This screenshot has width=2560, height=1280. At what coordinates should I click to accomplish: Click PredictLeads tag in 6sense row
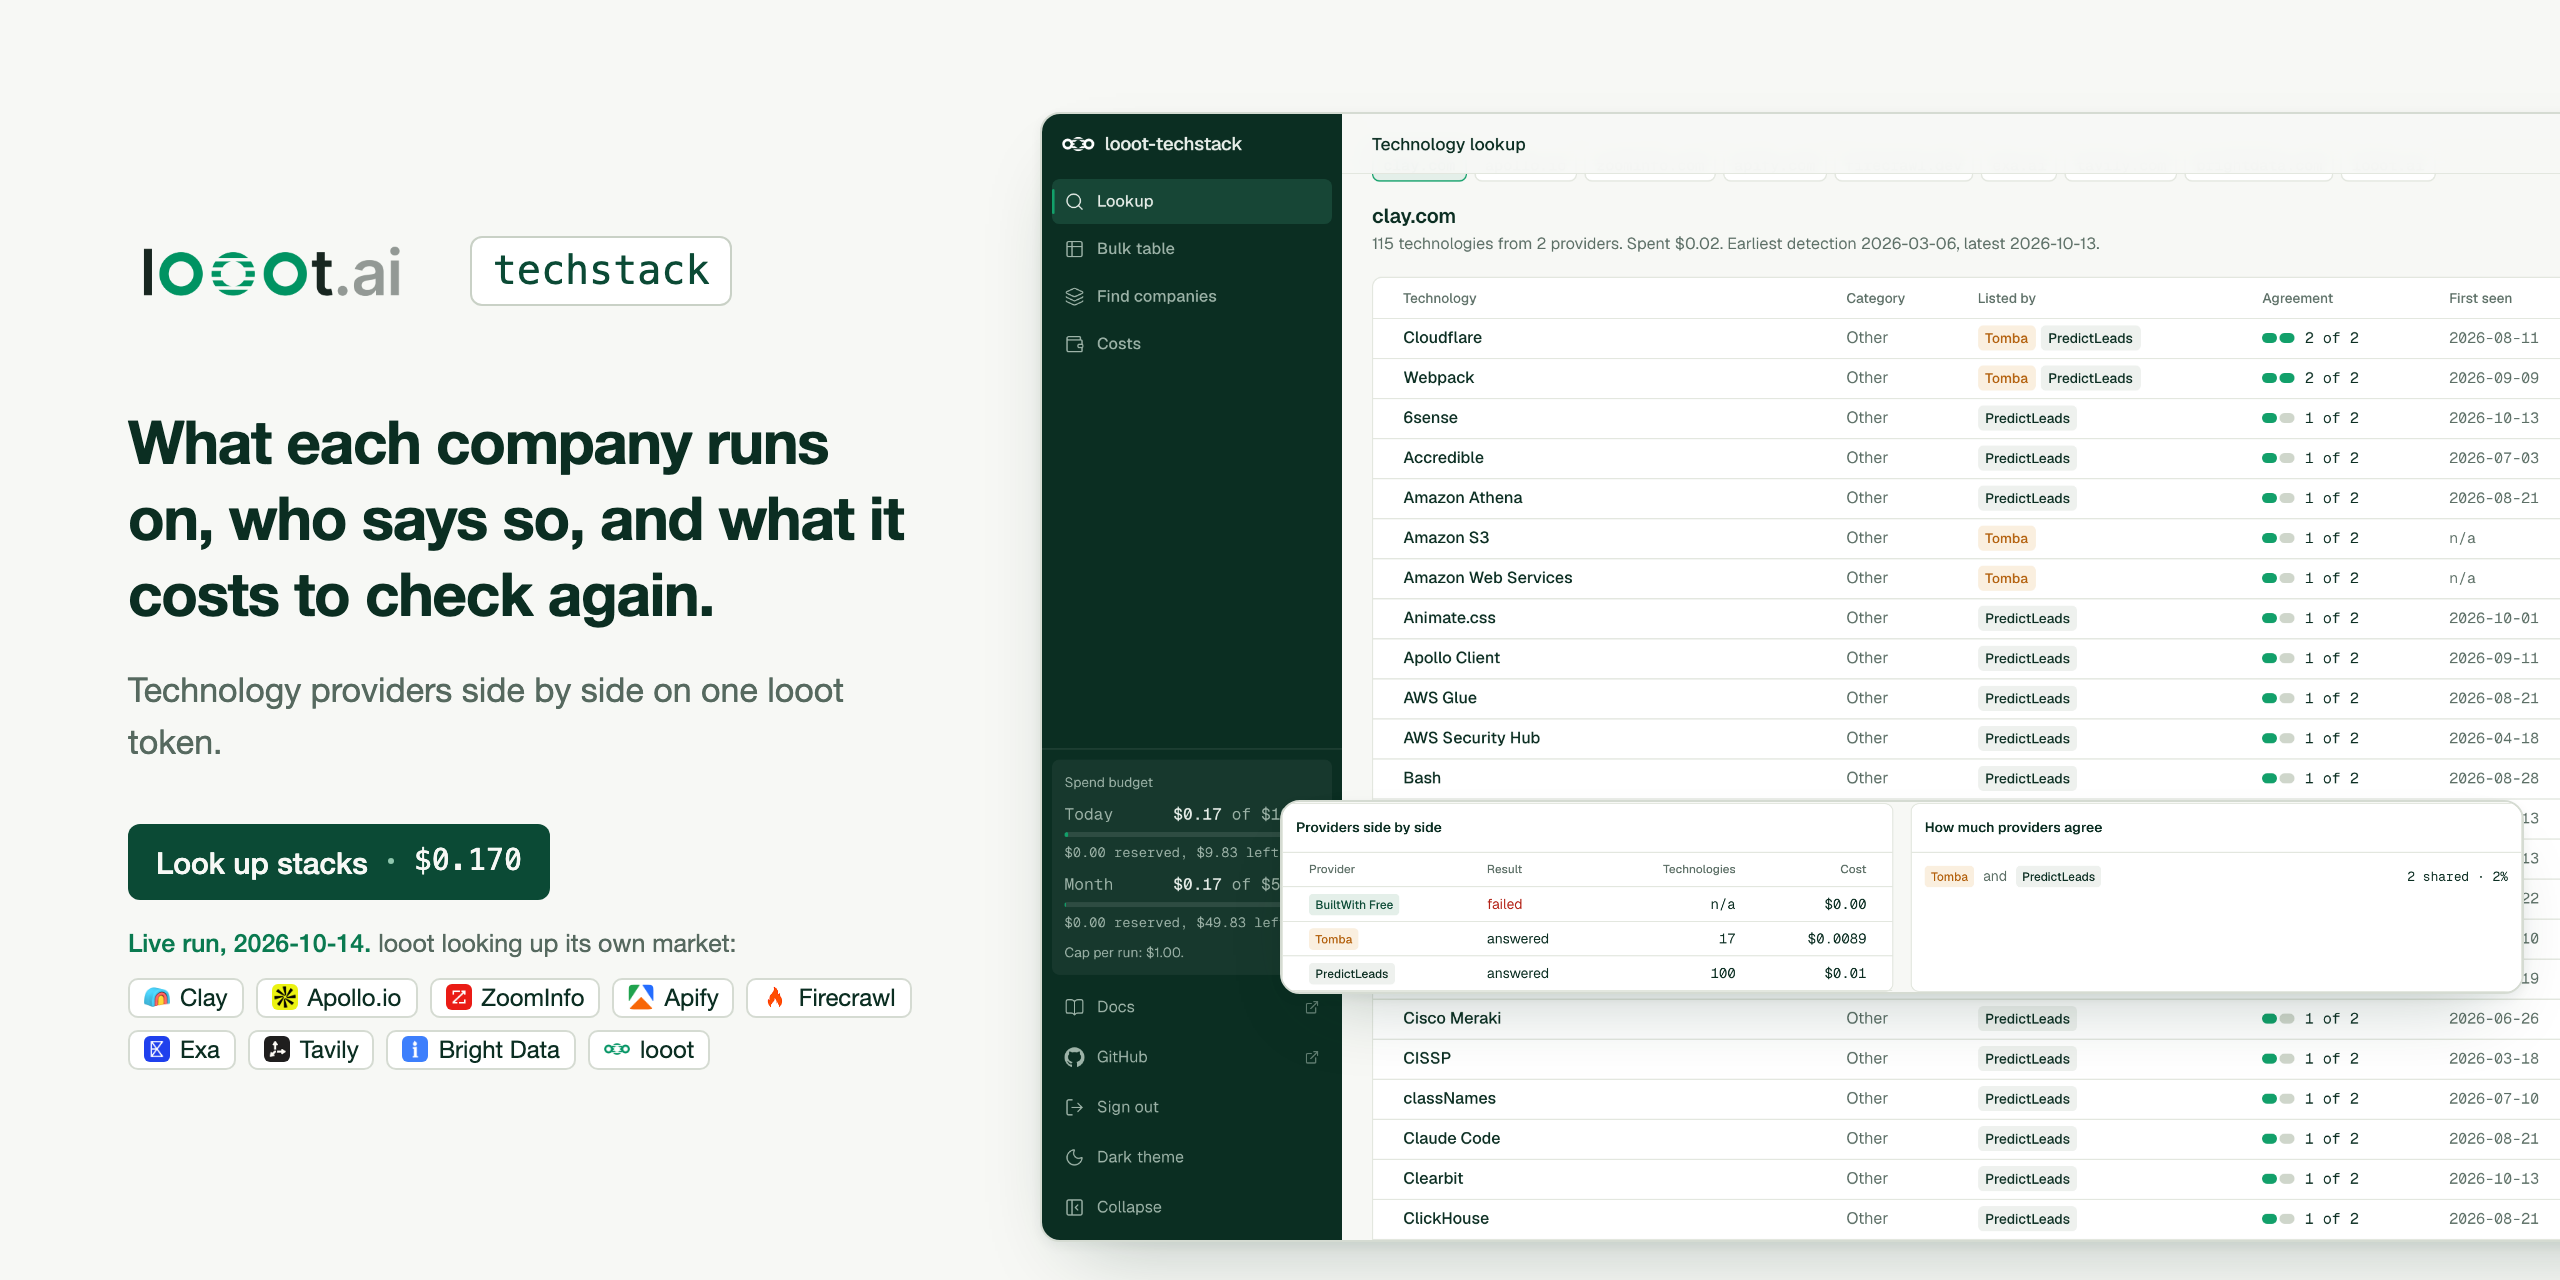(2027, 418)
